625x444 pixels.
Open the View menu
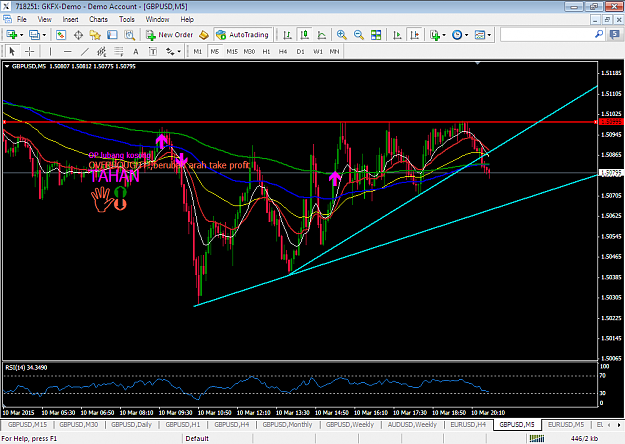pyautogui.click(x=45, y=19)
